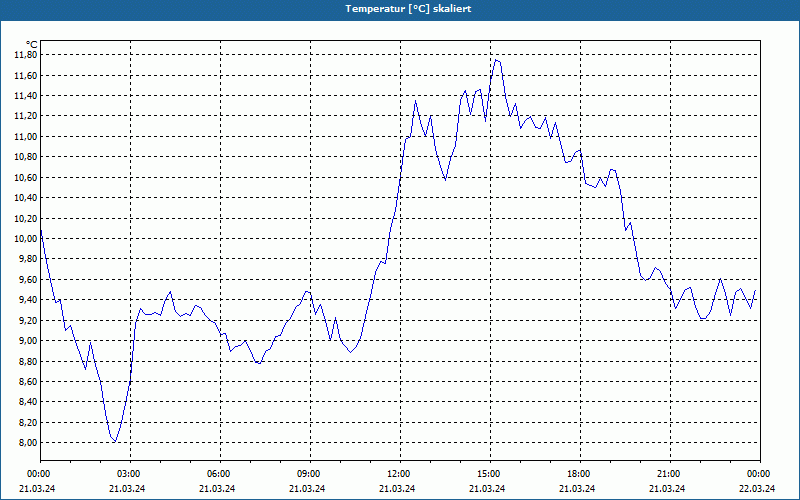Click the 9,00 y-axis label
This screenshot has width=800, height=500.
(x=28, y=341)
